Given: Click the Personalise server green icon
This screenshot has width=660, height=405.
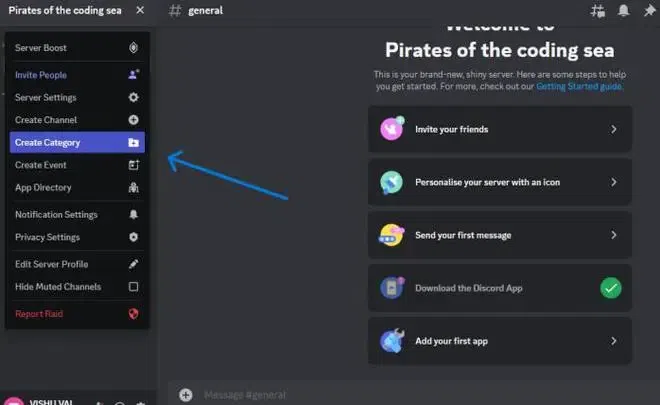Looking at the screenshot, I should 391,182.
